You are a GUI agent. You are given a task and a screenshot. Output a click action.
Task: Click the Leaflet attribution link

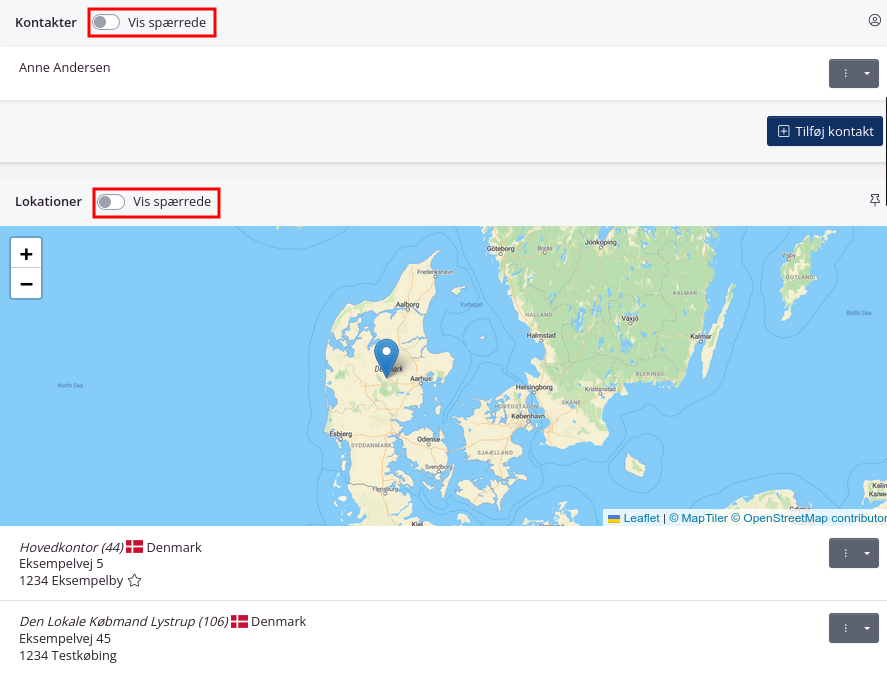pyautogui.click(x=640, y=517)
